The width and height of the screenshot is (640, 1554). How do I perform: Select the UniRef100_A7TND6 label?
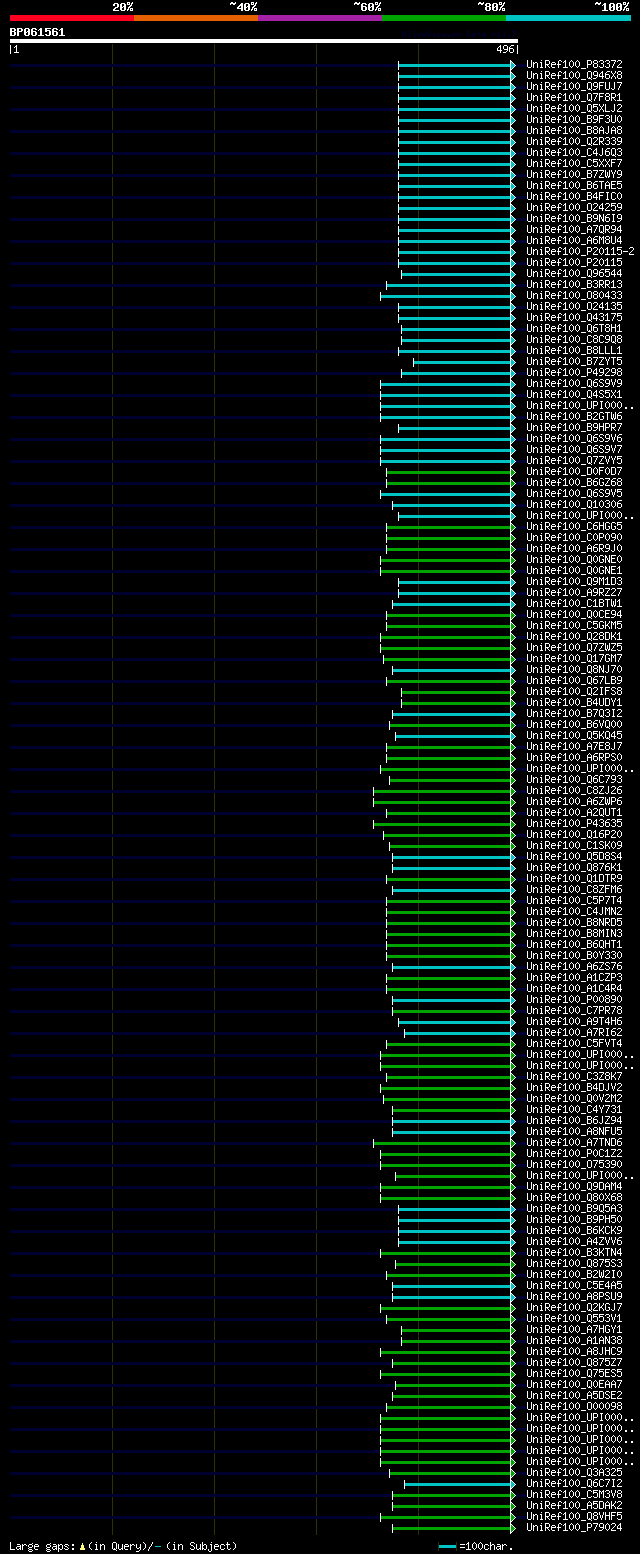click(574, 1143)
